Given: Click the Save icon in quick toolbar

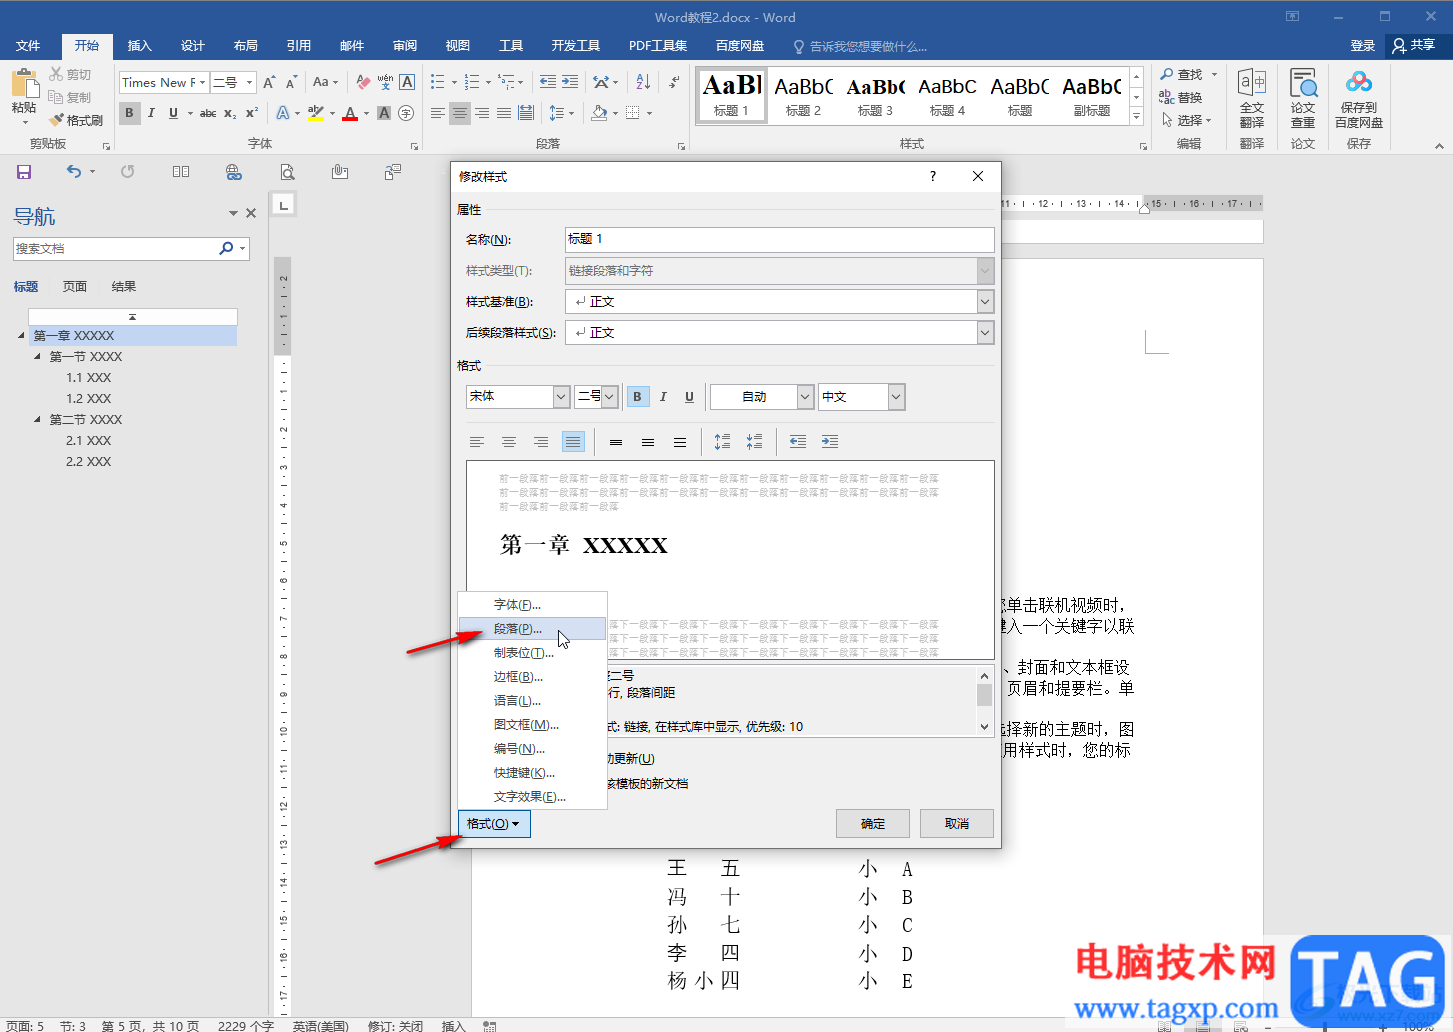Looking at the screenshot, I should pyautogui.click(x=24, y=172).
